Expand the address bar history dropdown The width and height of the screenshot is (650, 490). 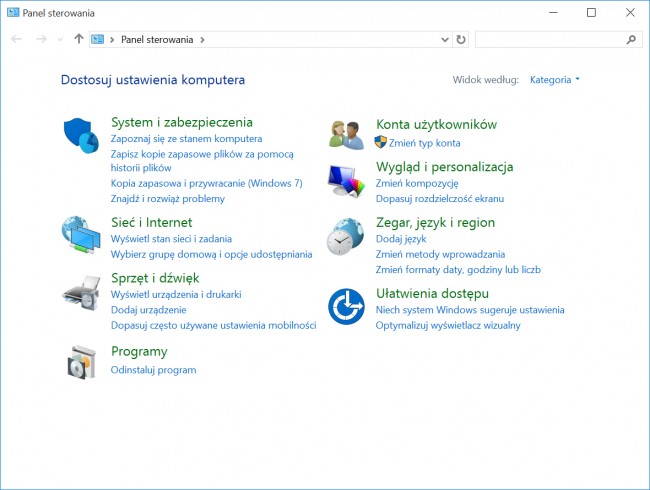click(x=445, y=40)
